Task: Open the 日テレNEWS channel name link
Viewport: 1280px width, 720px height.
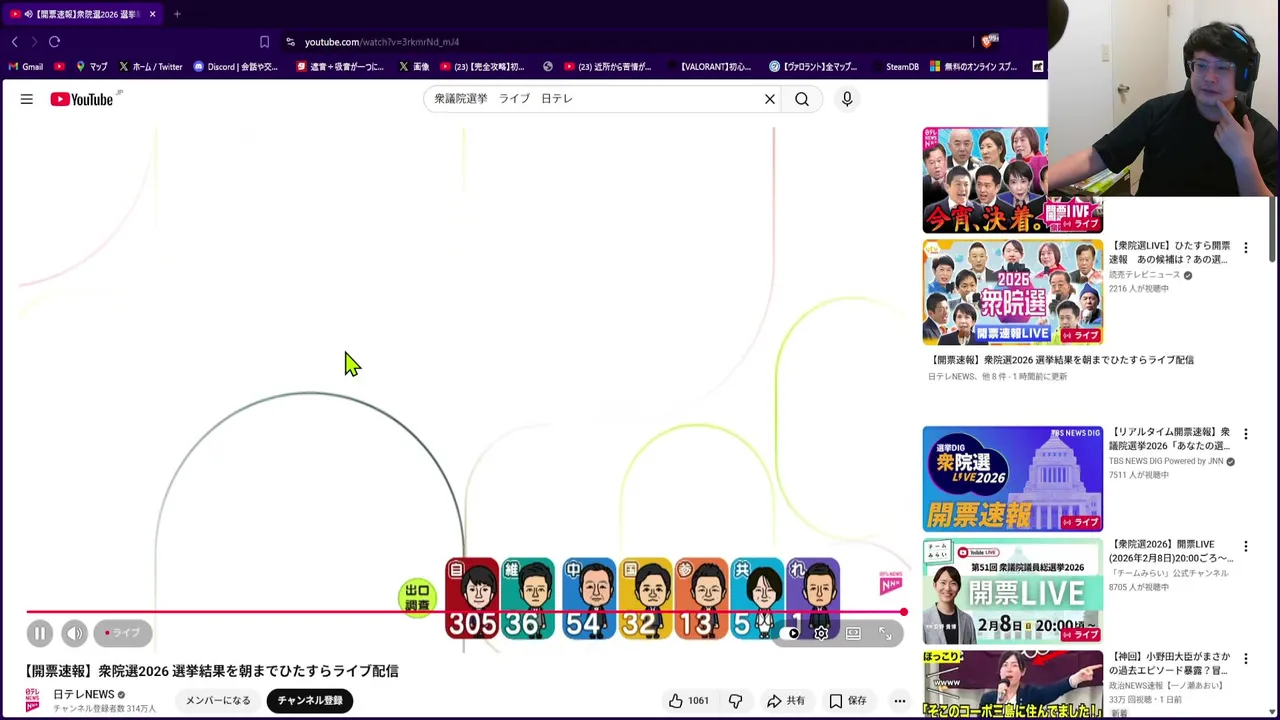Action: (84, 695)
